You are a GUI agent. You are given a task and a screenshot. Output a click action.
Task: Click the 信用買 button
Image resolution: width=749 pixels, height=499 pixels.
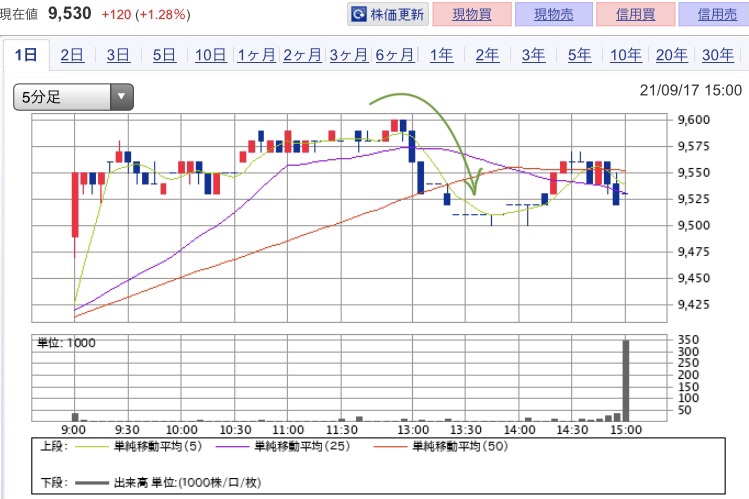(x=635, y=14)
